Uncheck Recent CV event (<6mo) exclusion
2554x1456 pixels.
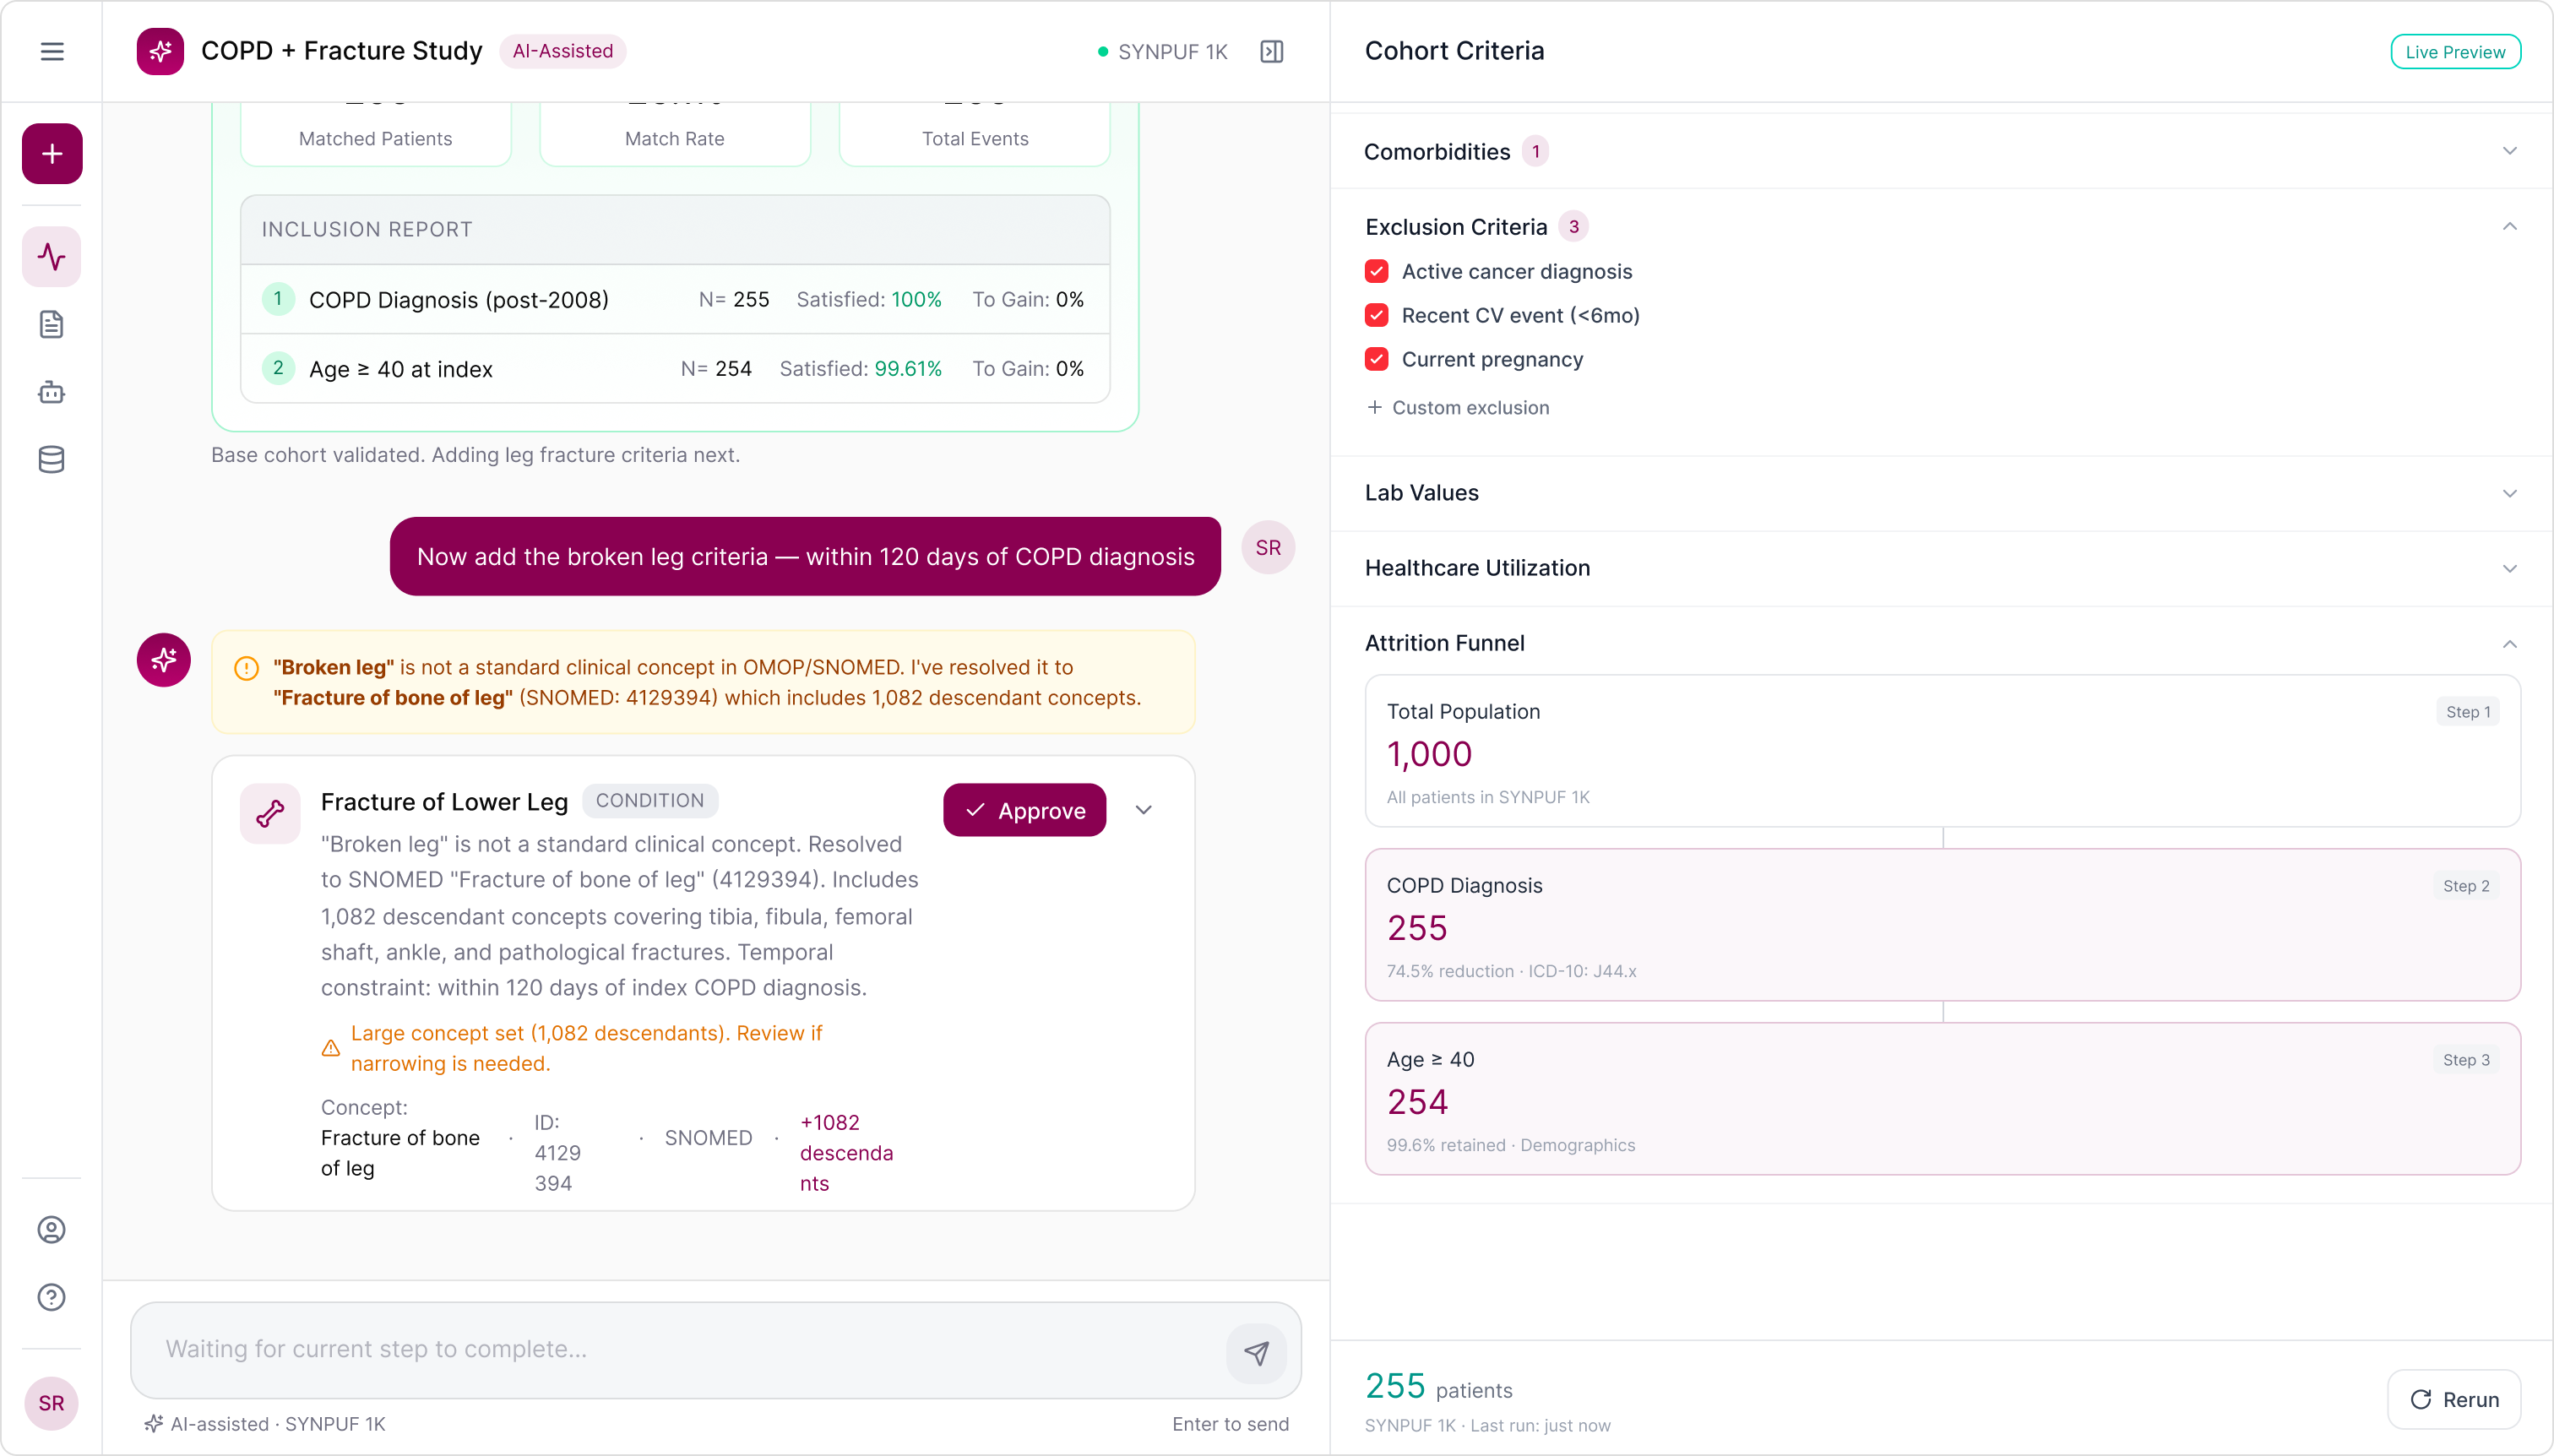[x=1377, y=315]
